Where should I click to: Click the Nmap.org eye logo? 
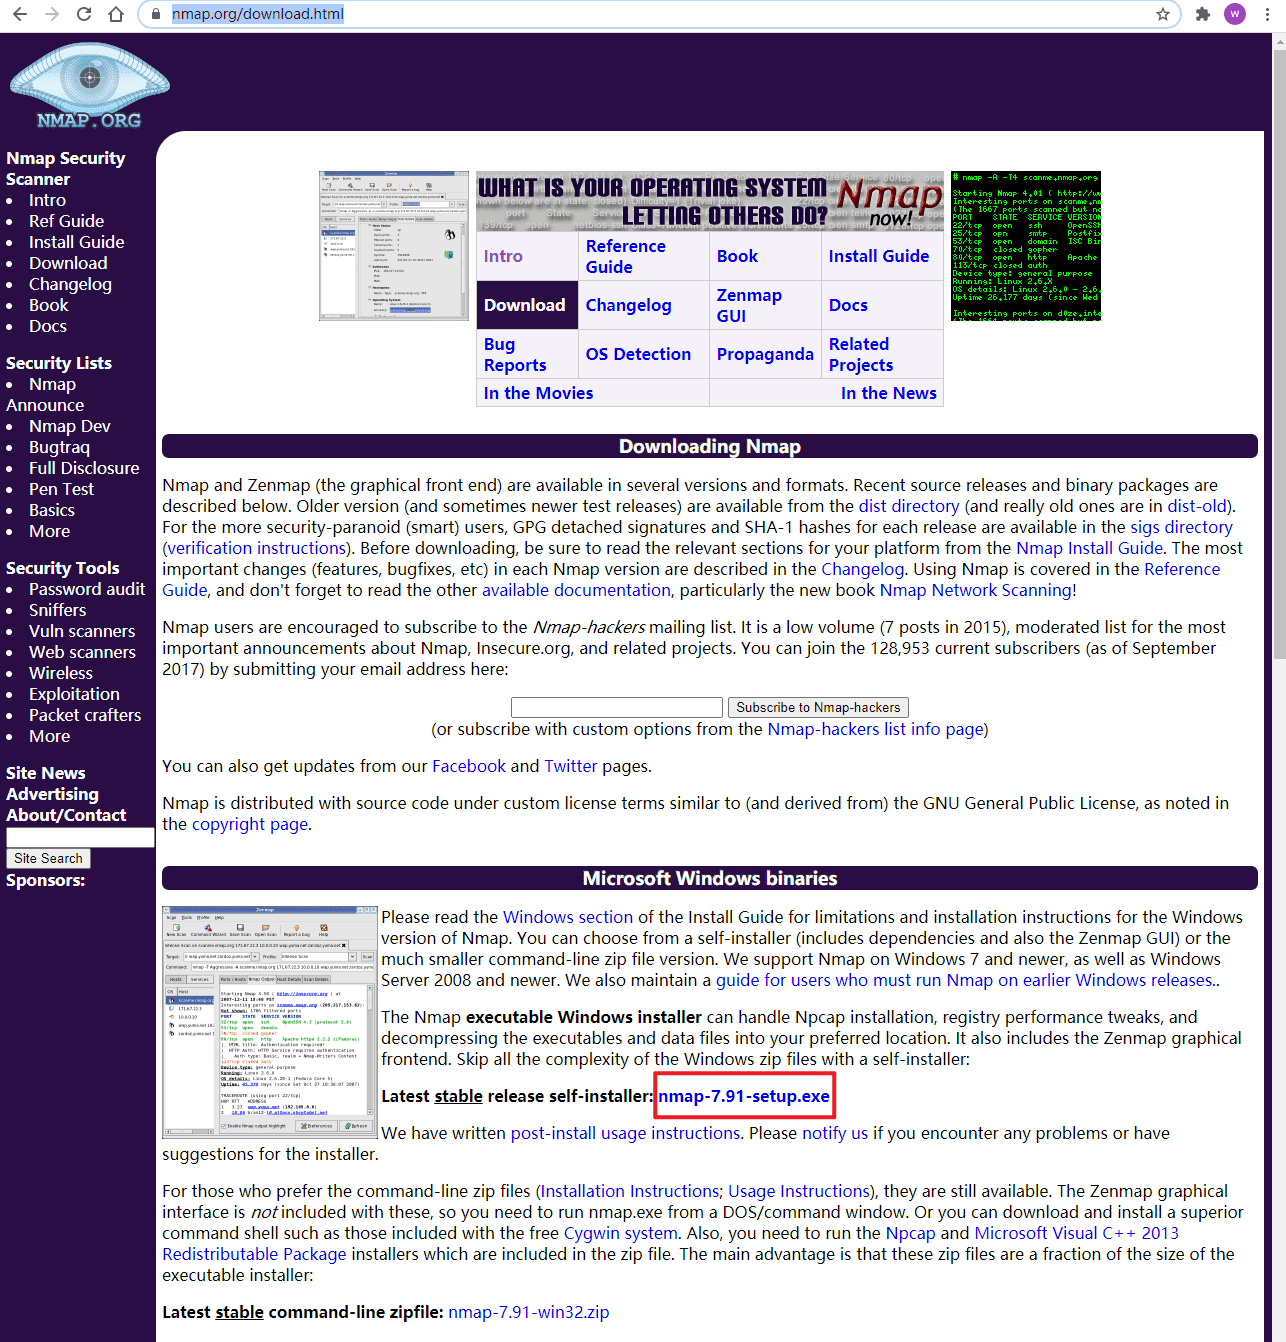tap(89, 86)
